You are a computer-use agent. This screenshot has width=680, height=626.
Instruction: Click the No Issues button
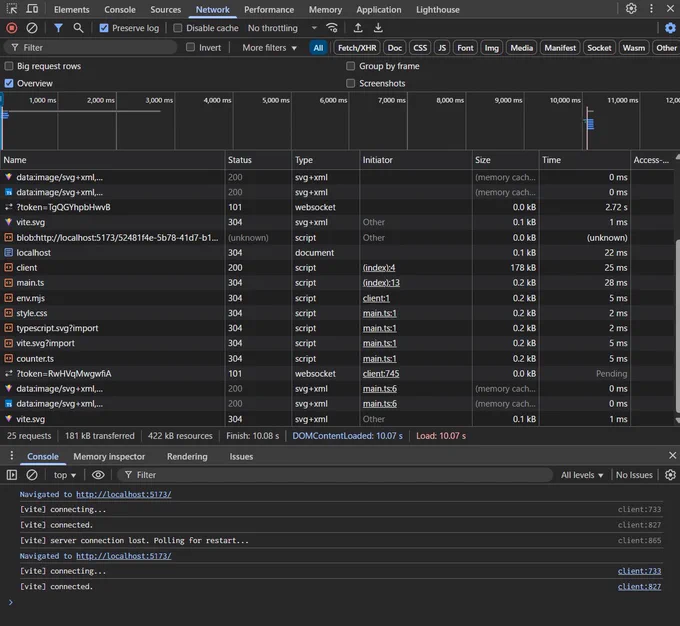point(634,475)
